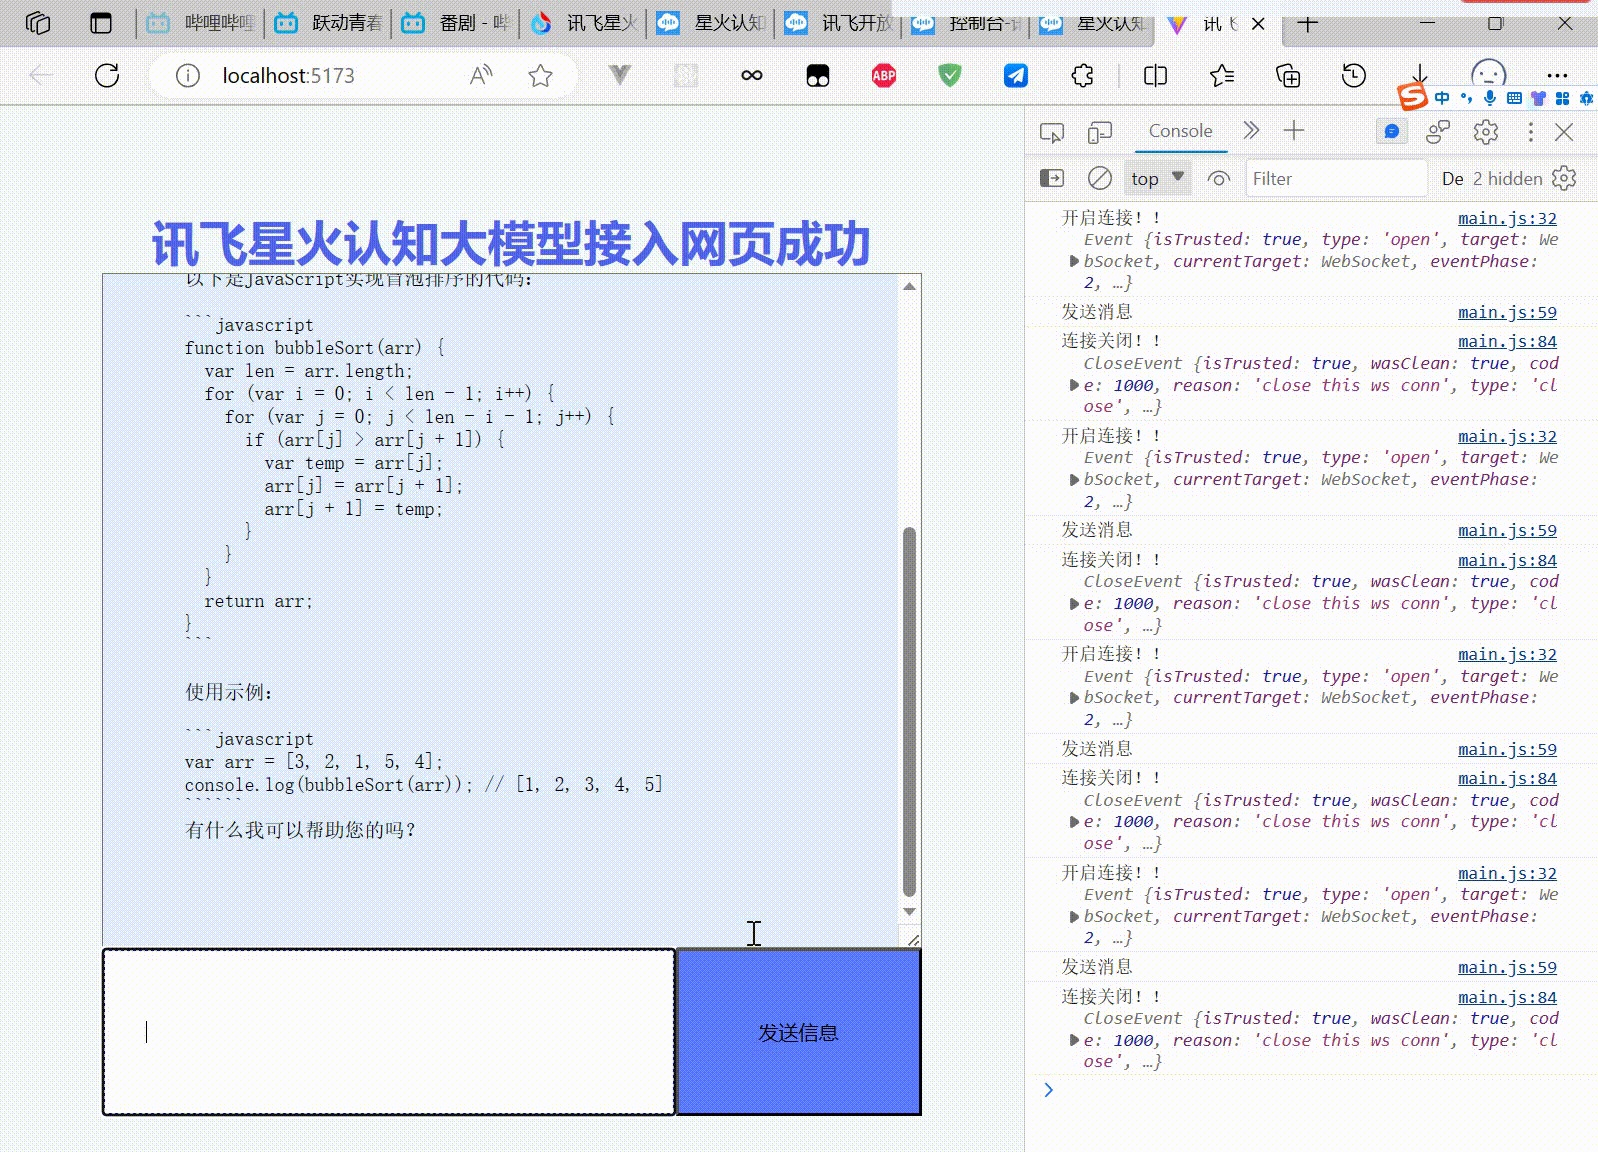
Task: Click the Sogou microphone voice input icon
Action: click(x=1490, y=97)
